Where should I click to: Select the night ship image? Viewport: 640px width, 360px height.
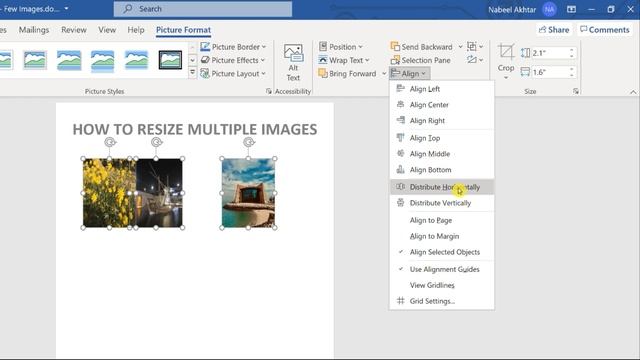pyautogui.click(x=159, y=193)
